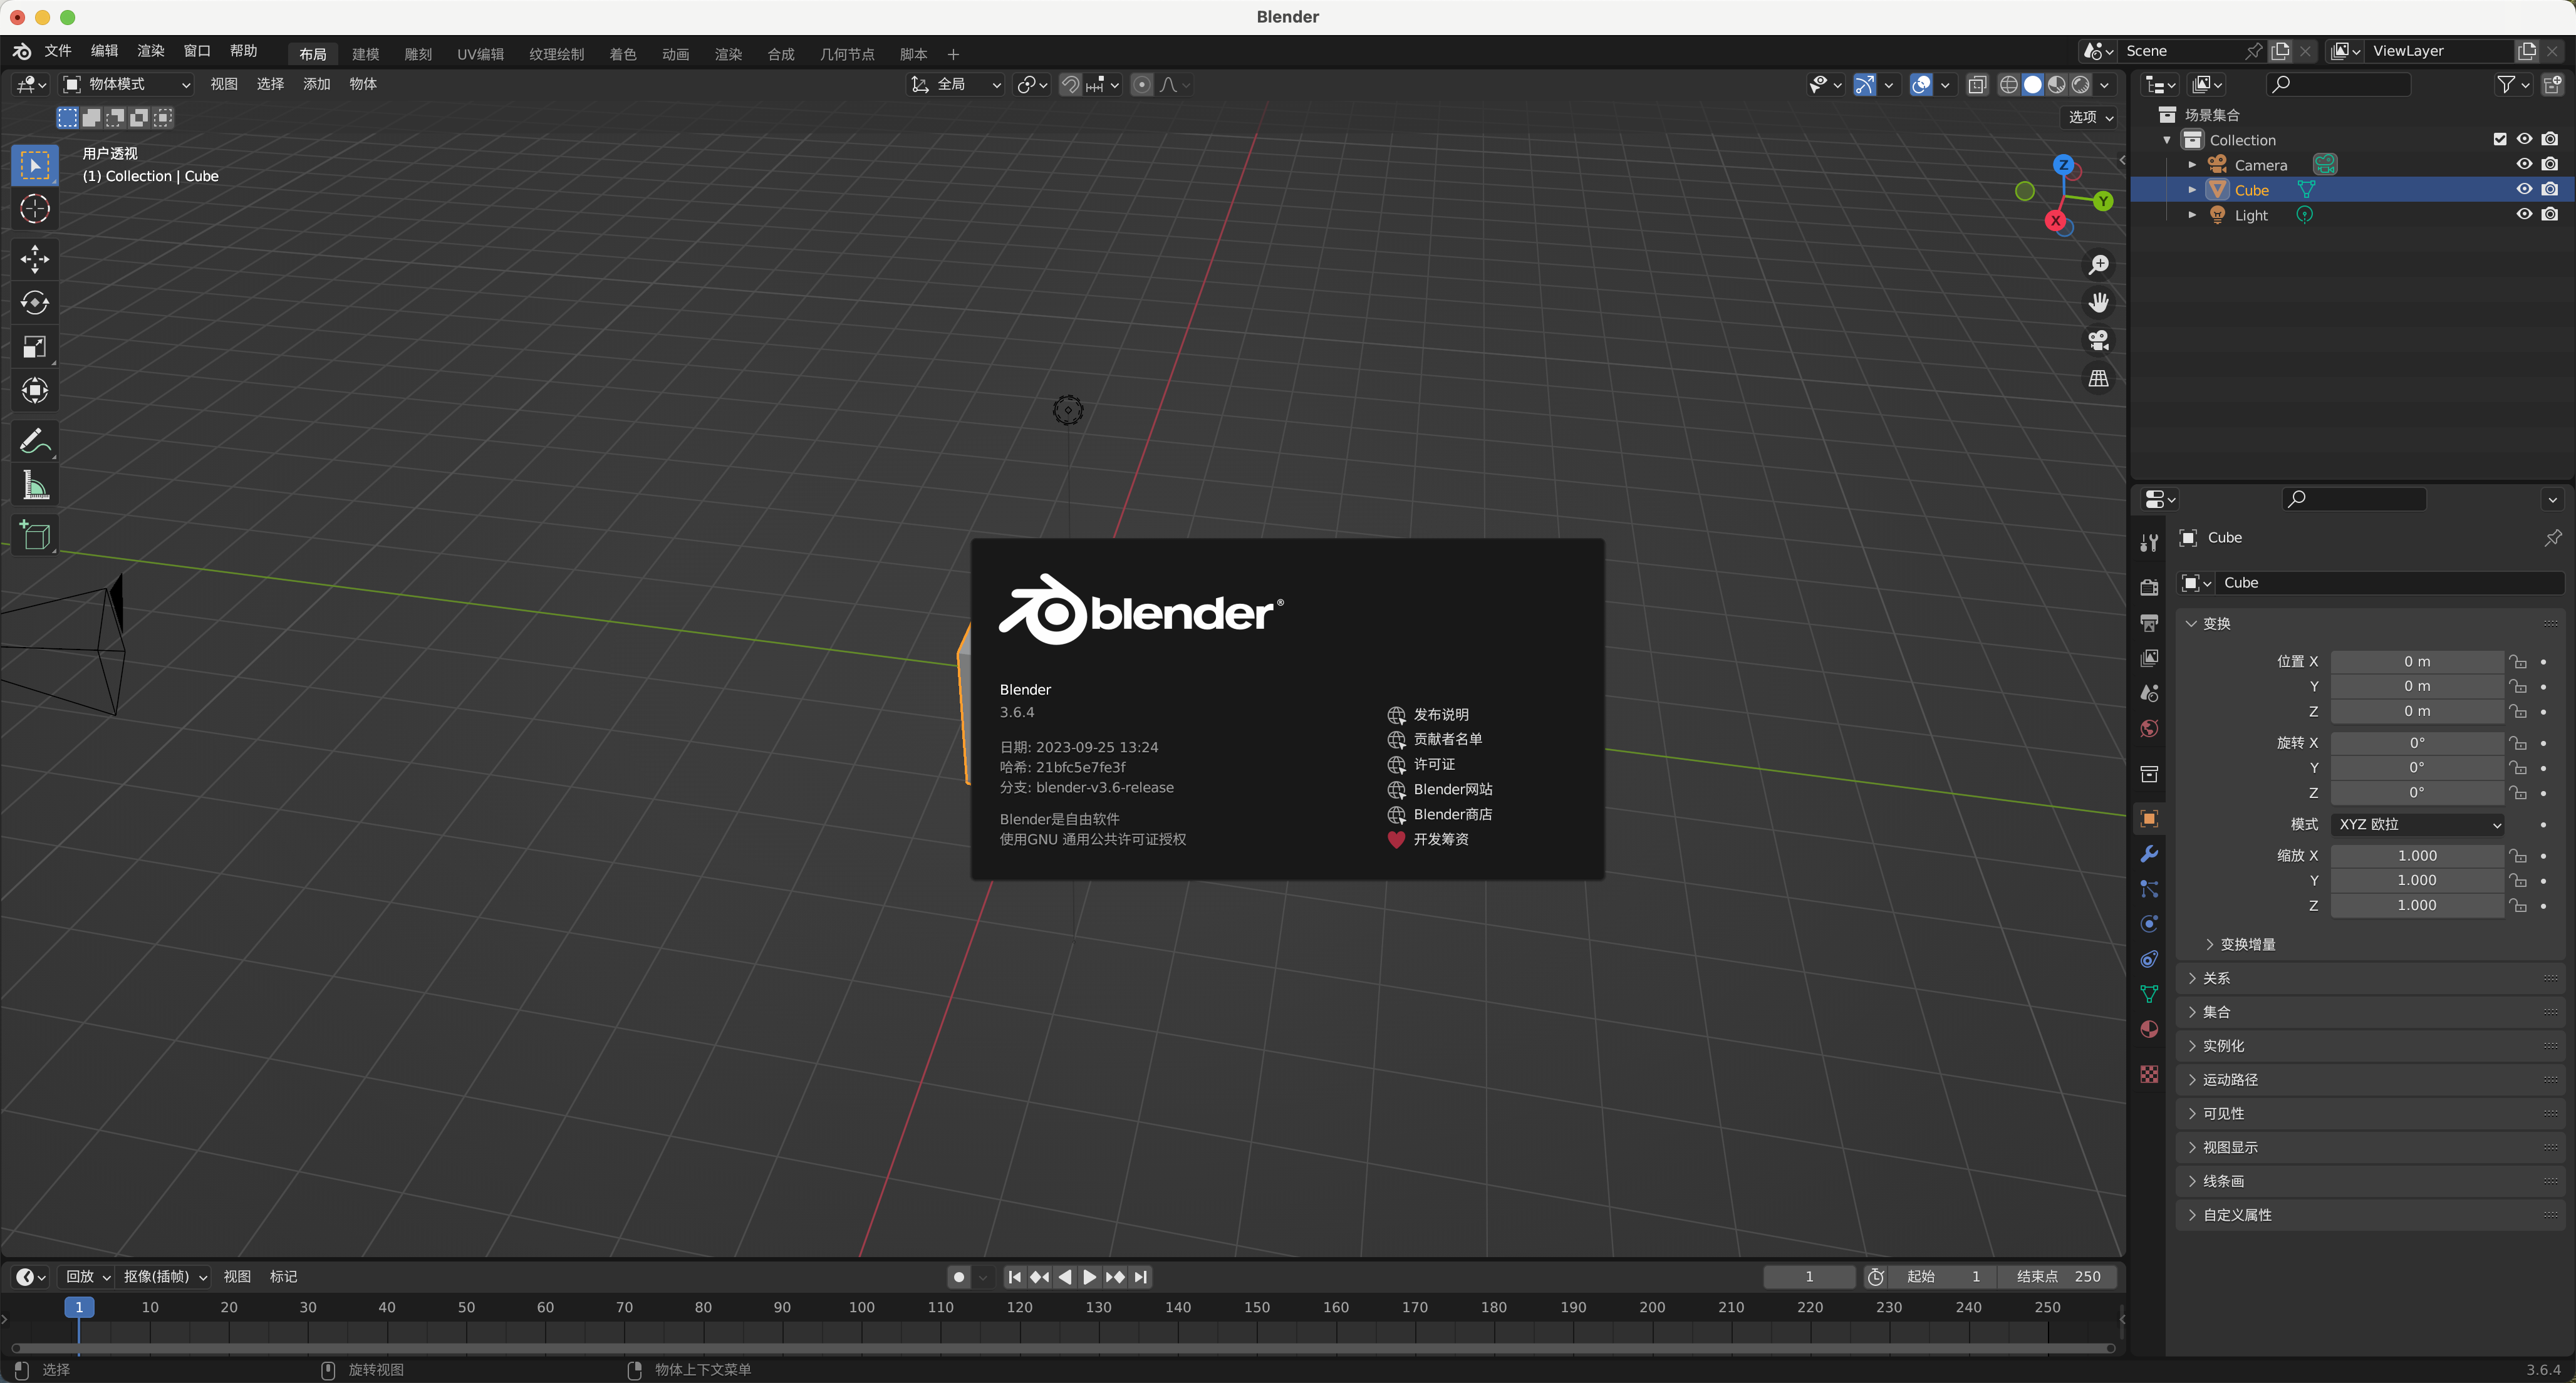Open the 许可证 license link
This screenshot has width=2576, height=1383.
click(x=1434, y=764)
